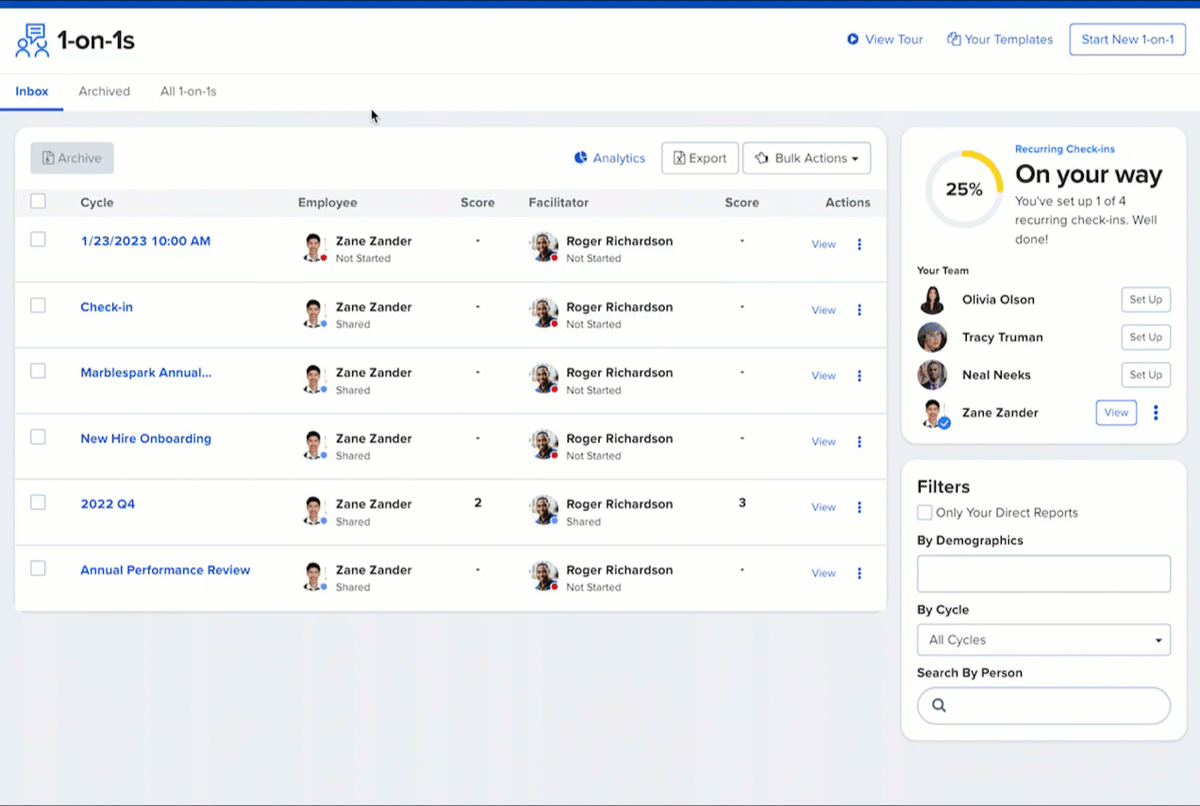Click the Start New 1-on-1 button

click(x=1127, y=40)
